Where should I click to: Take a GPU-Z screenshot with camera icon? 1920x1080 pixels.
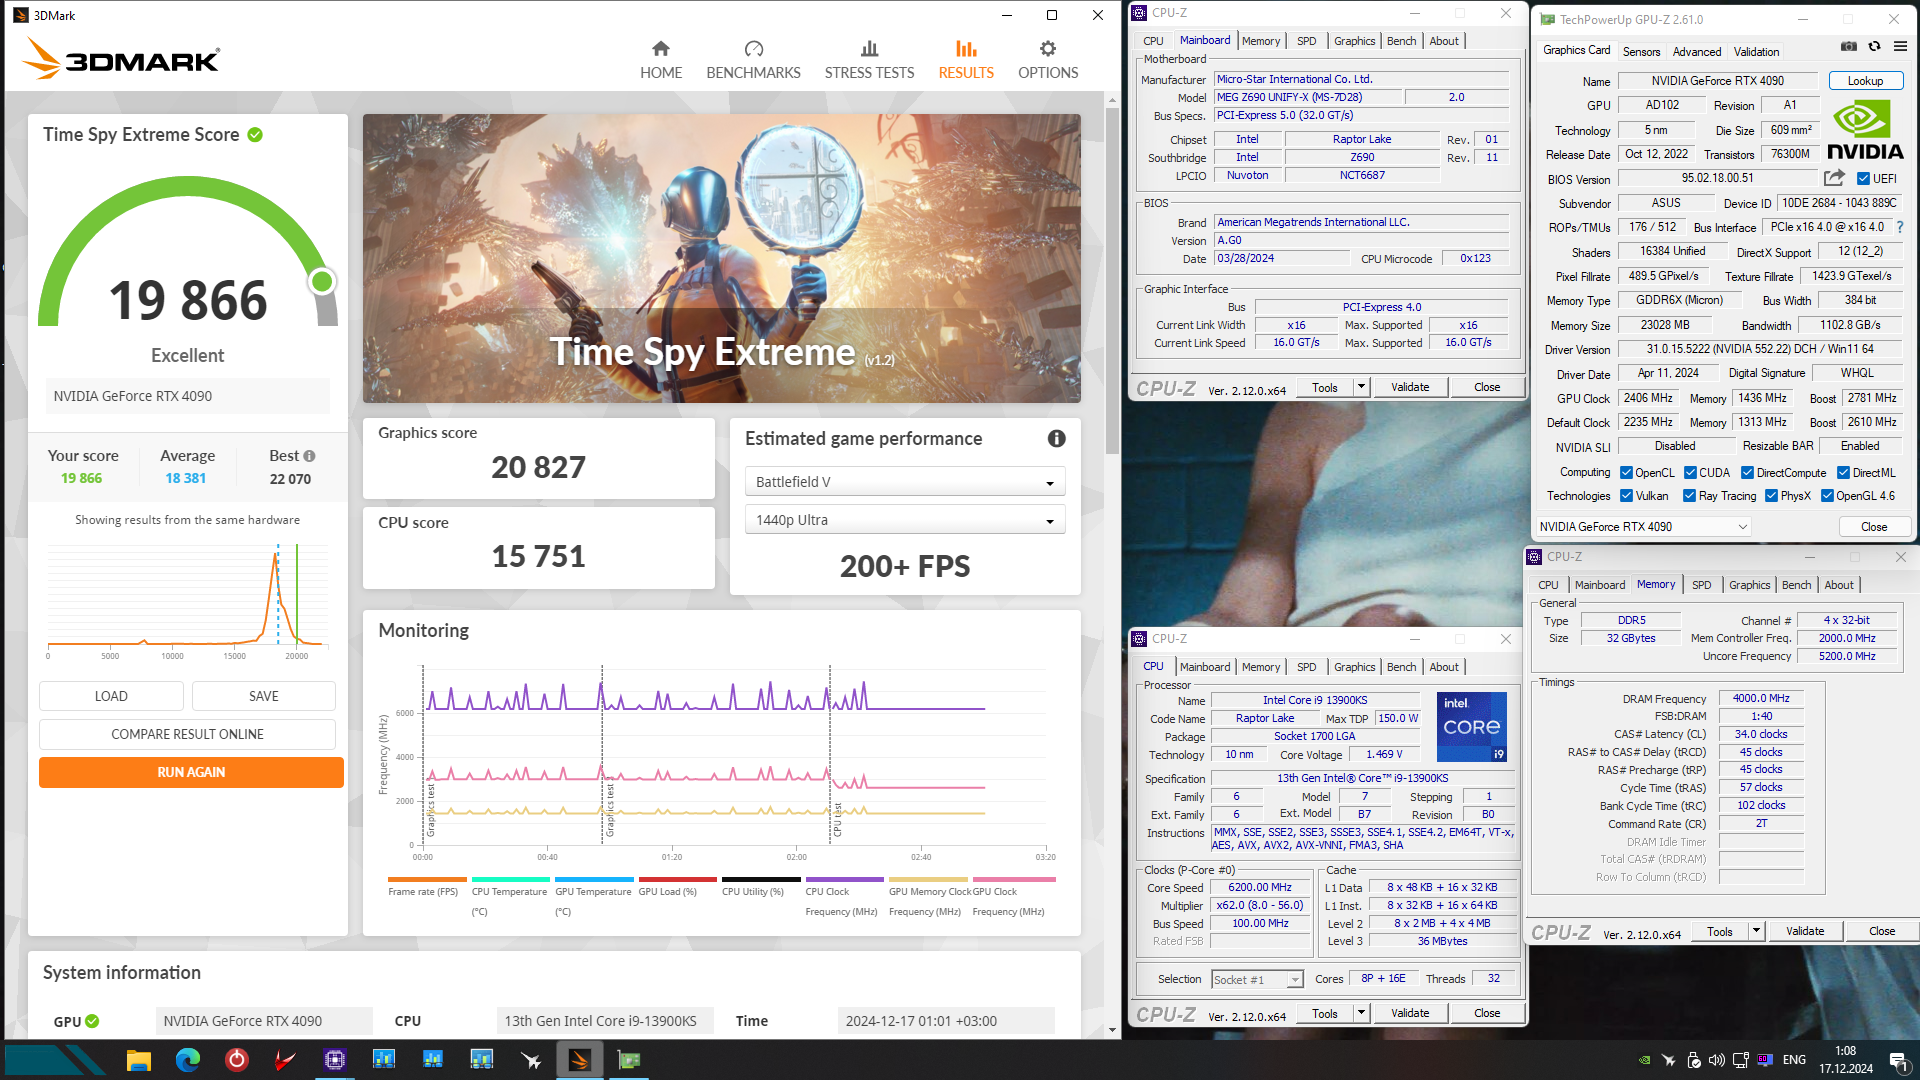pyautogui.click(x=1849, y=46)
